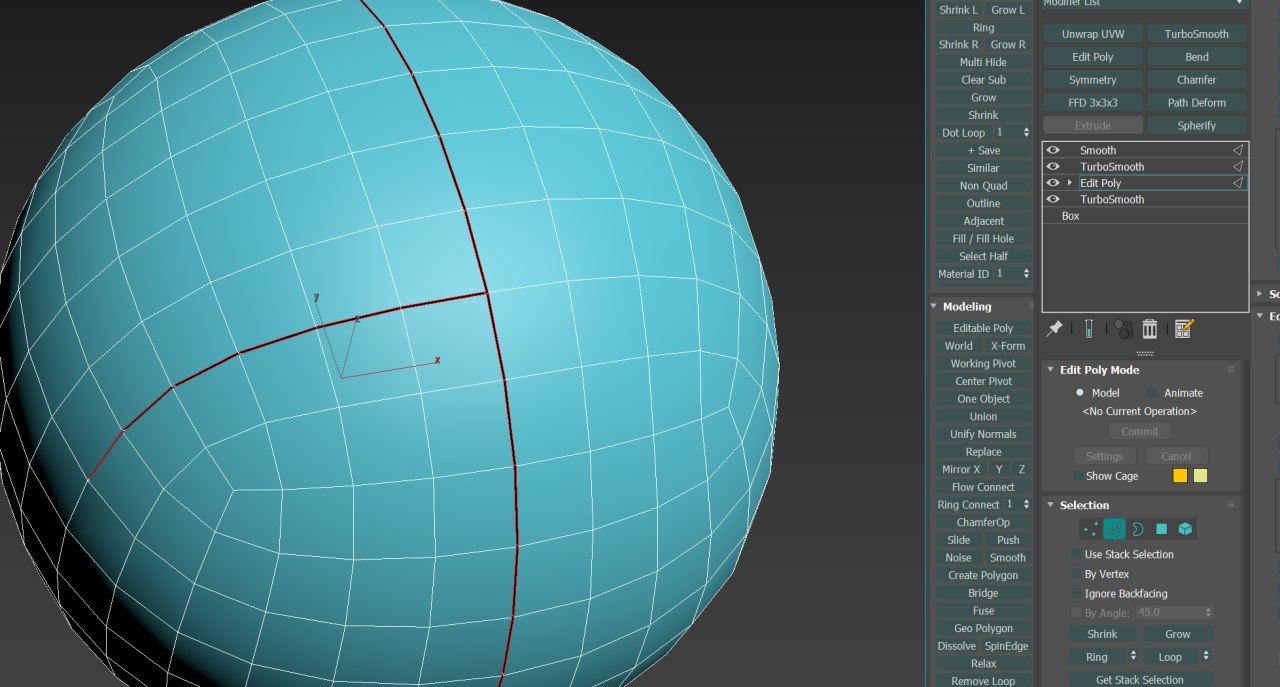Select the Animate radio button
This screenshot has width=1280, height=687.
coord(1152,393)
